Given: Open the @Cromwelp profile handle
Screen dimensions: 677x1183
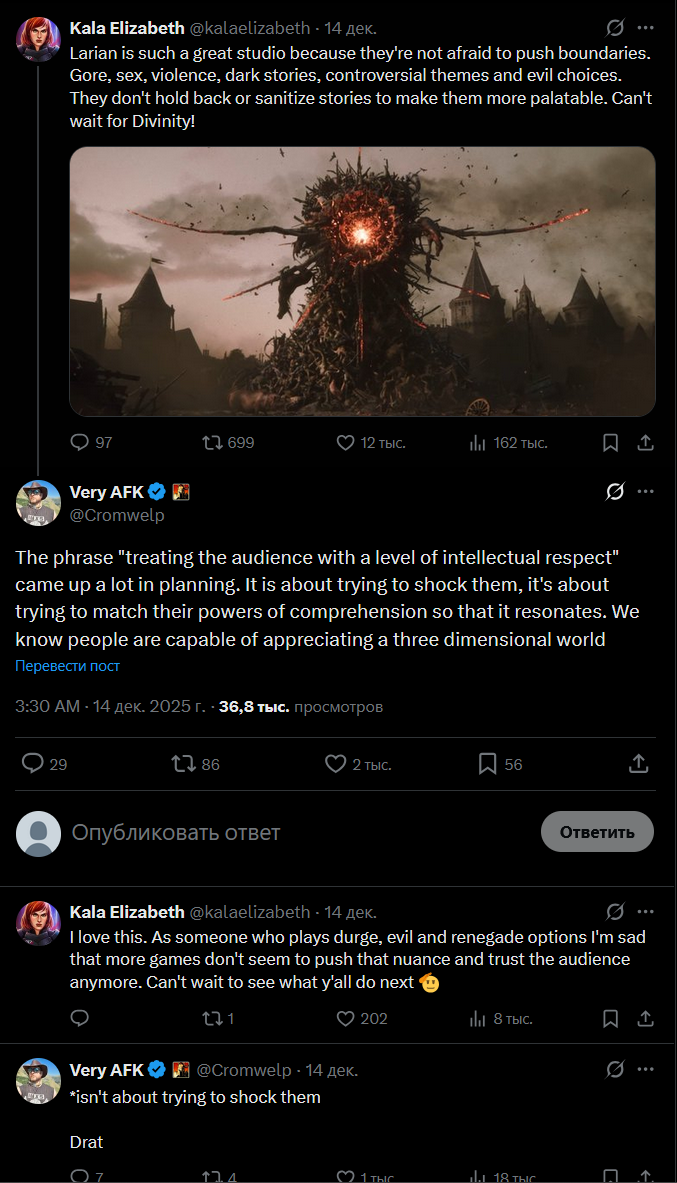Looking at the screenshot, I should 117,515.
